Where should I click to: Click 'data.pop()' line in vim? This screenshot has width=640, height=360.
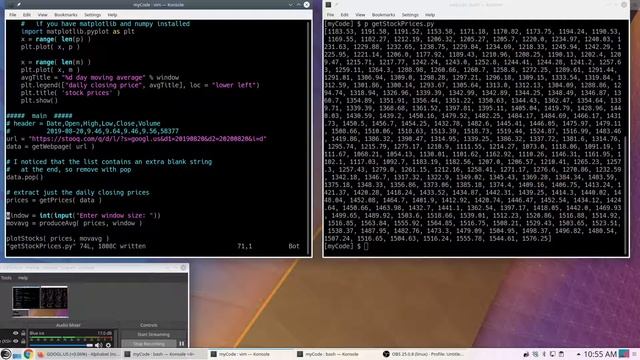pyautogui.click(x=24, y=177)
